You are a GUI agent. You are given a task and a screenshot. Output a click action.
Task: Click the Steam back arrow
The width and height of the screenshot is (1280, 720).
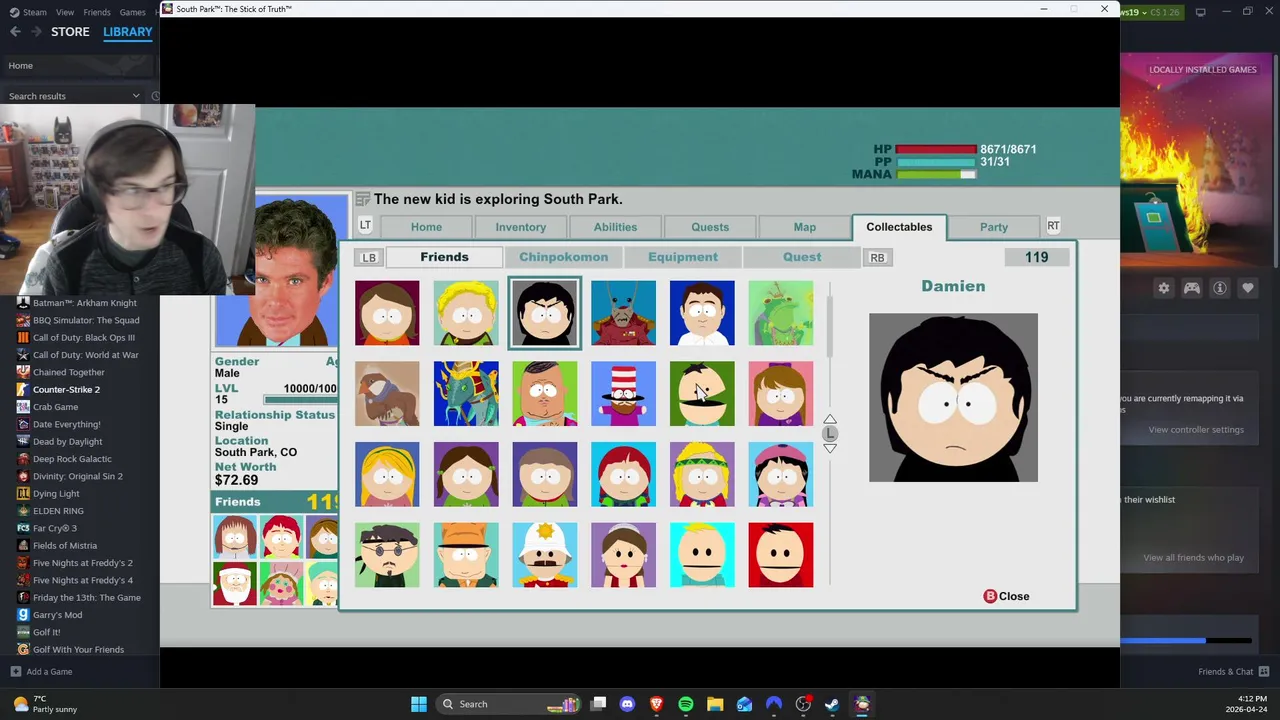(x=15, y=32)
